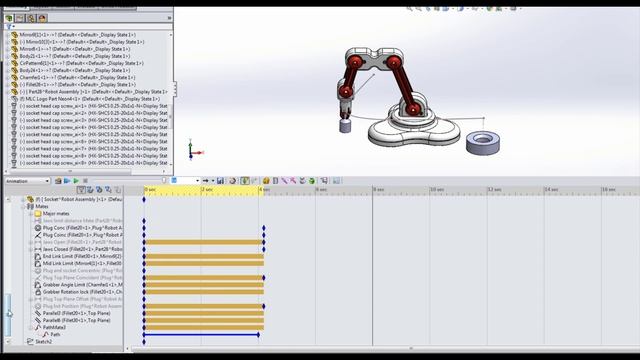Click the gray ring socket part in viewport
This screenshot has height=360, width=640.
(x=483, y=143)
